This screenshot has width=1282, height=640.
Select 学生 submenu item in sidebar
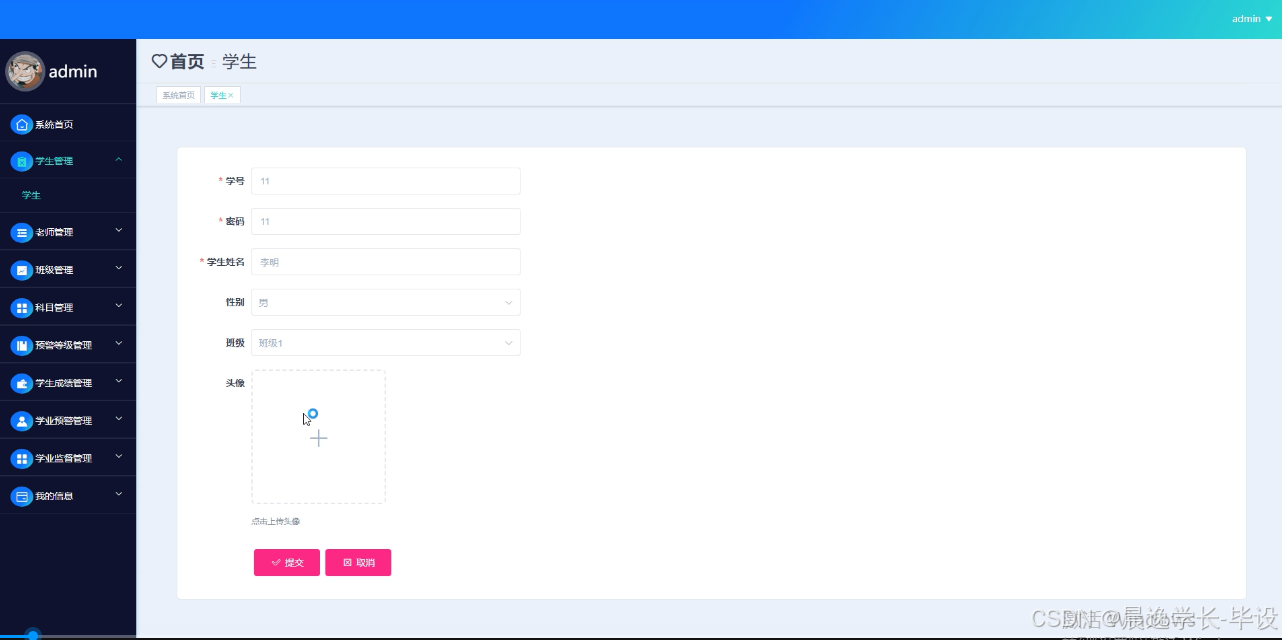click(31, 196)
